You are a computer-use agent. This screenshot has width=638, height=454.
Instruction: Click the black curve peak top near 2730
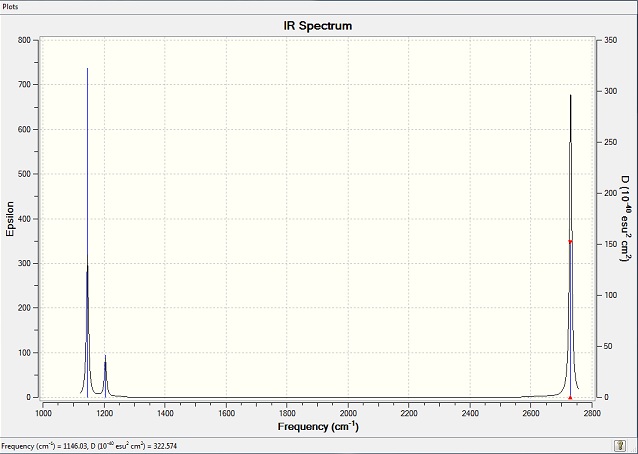570,96
